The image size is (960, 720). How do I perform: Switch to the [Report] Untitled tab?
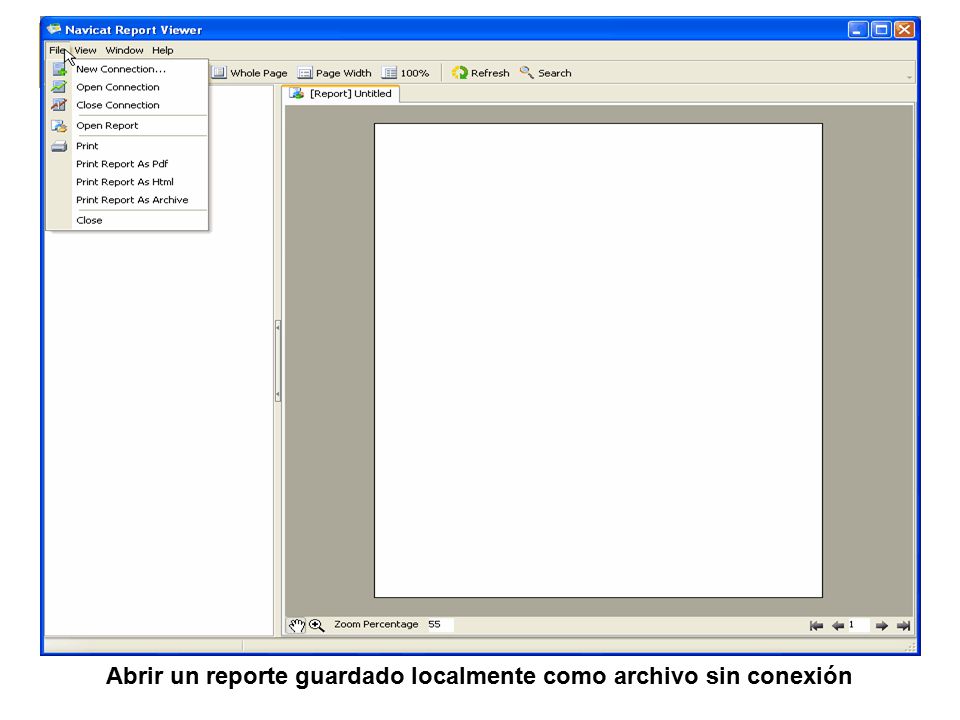coord(340,94)
